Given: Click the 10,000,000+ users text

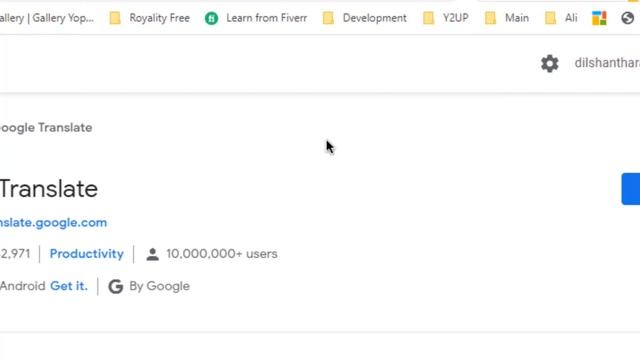Looking at the screenshot, I should [222, 254].
